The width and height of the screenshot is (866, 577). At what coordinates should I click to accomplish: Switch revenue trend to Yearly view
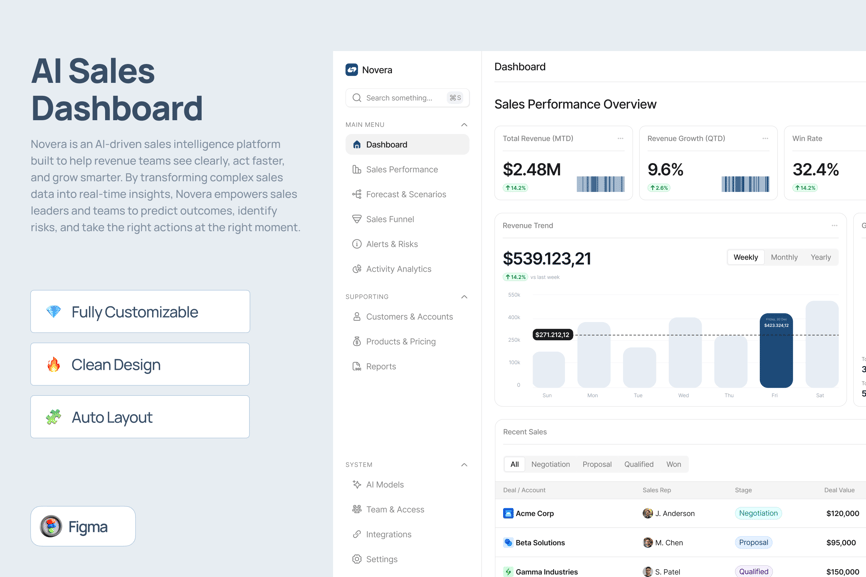pyautogui.click(x=820, y=258)
